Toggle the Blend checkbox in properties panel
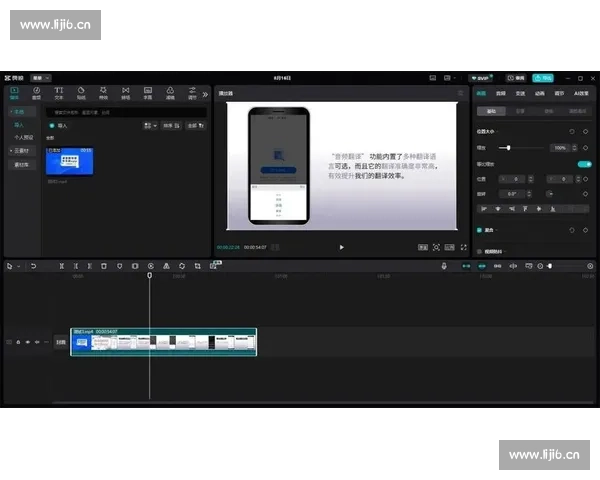 (x=480, y=230)
